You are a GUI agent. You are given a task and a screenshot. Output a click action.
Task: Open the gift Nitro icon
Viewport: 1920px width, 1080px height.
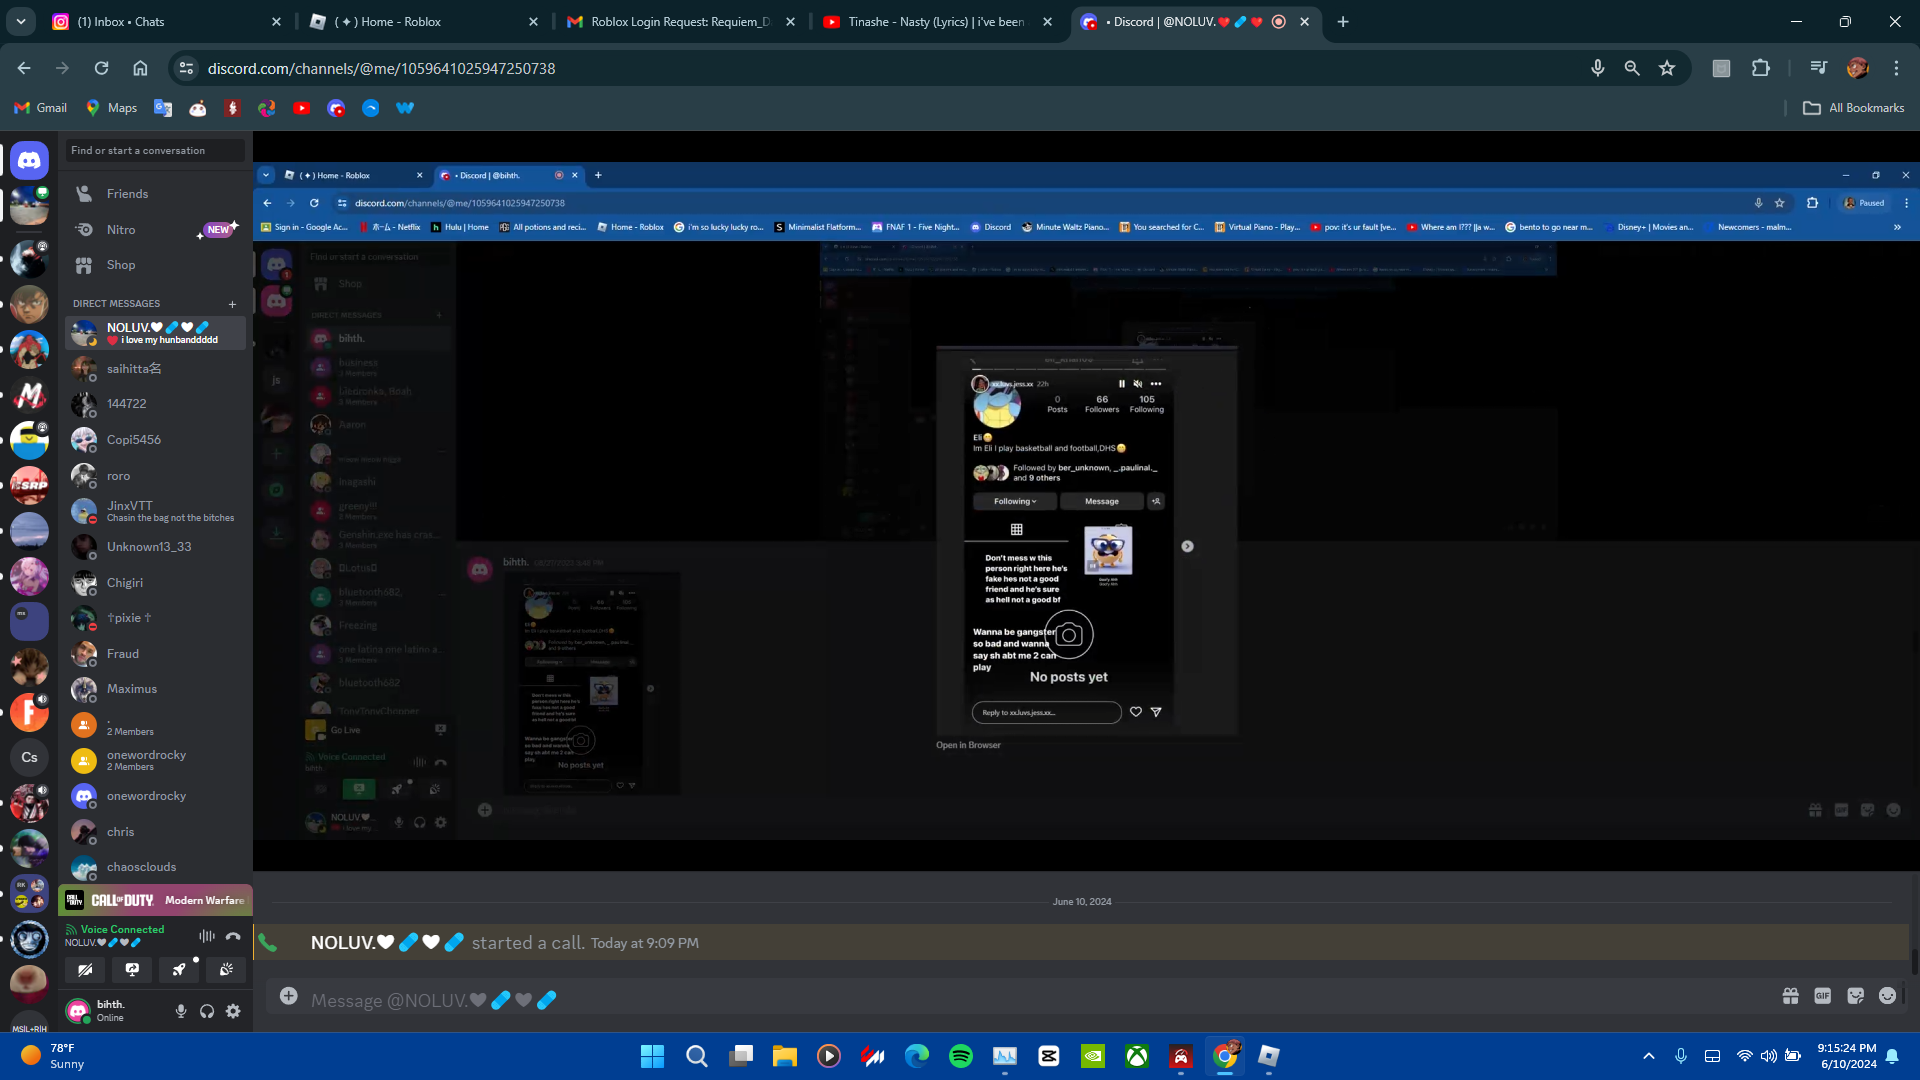coord(1790,996)
